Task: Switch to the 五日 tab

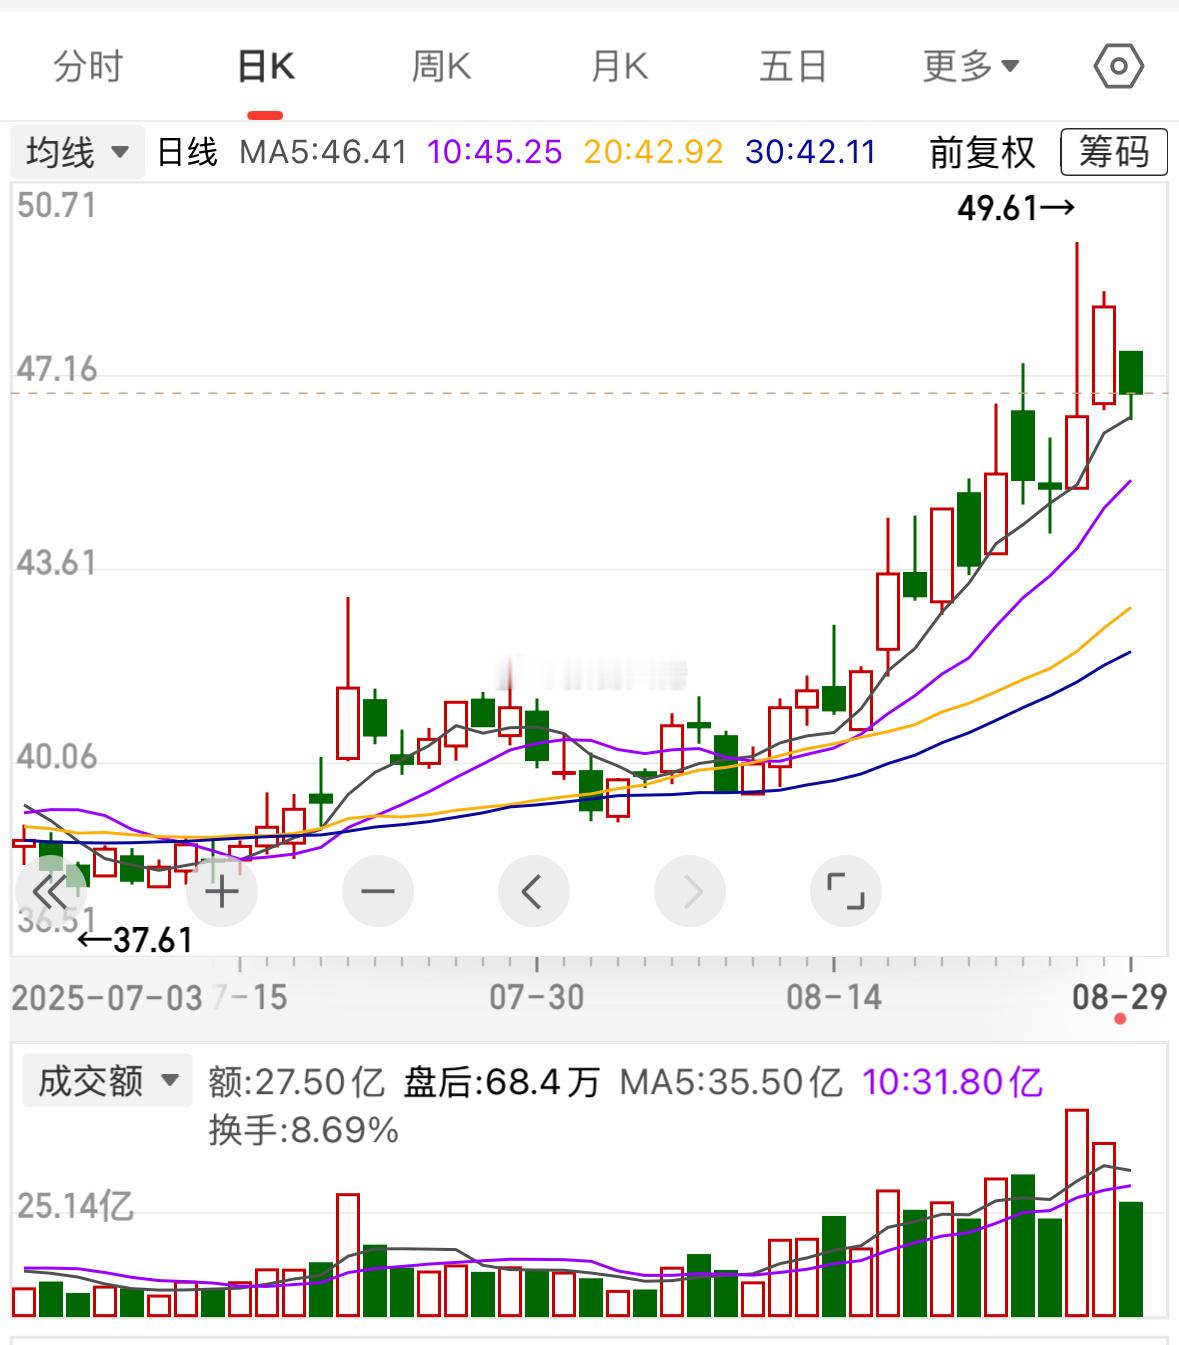Action: click(x=793, y=67)
